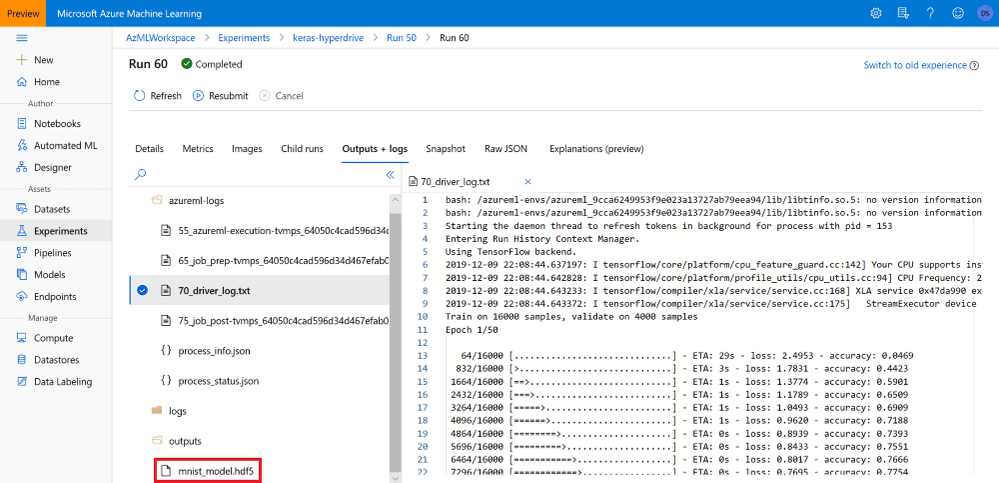Click the file tree scrollbar up arrow

click(396, 199)
